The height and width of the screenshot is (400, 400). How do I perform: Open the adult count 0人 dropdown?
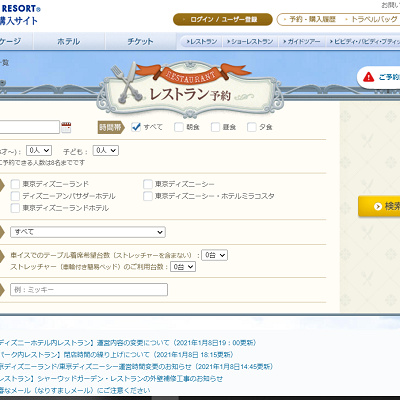(39, 151)
